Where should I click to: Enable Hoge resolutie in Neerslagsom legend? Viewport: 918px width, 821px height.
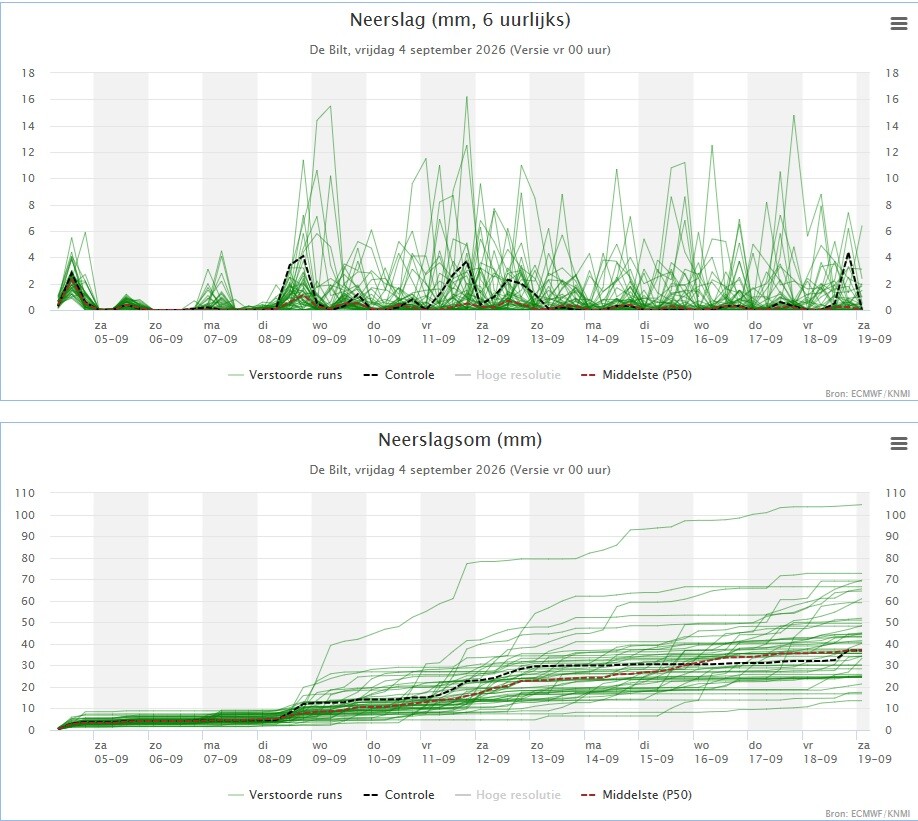coord(508,795)
